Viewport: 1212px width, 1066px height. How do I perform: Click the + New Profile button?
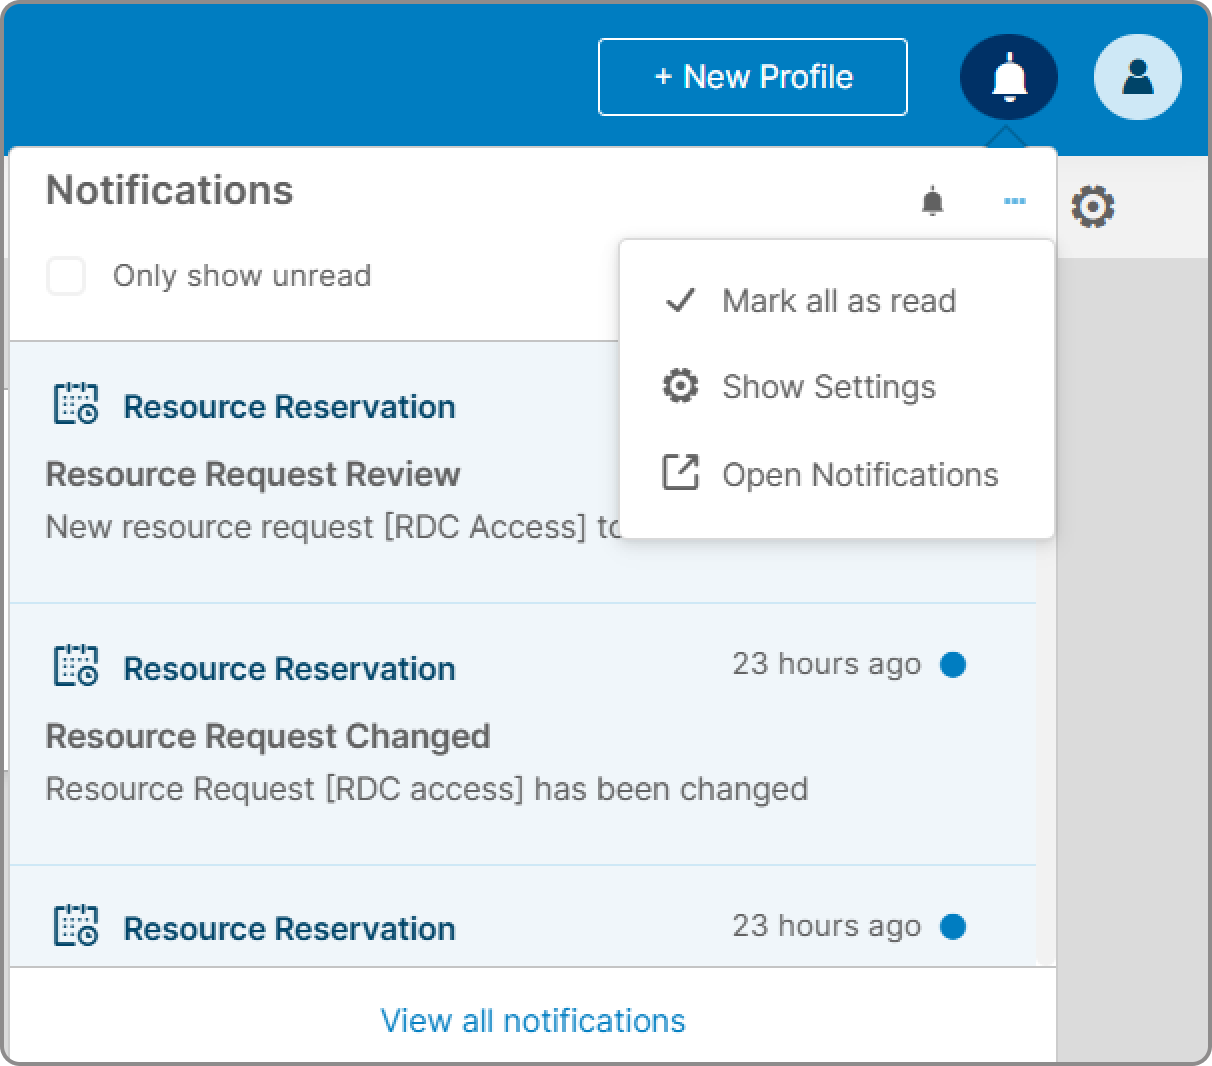(x=752, y=77)
